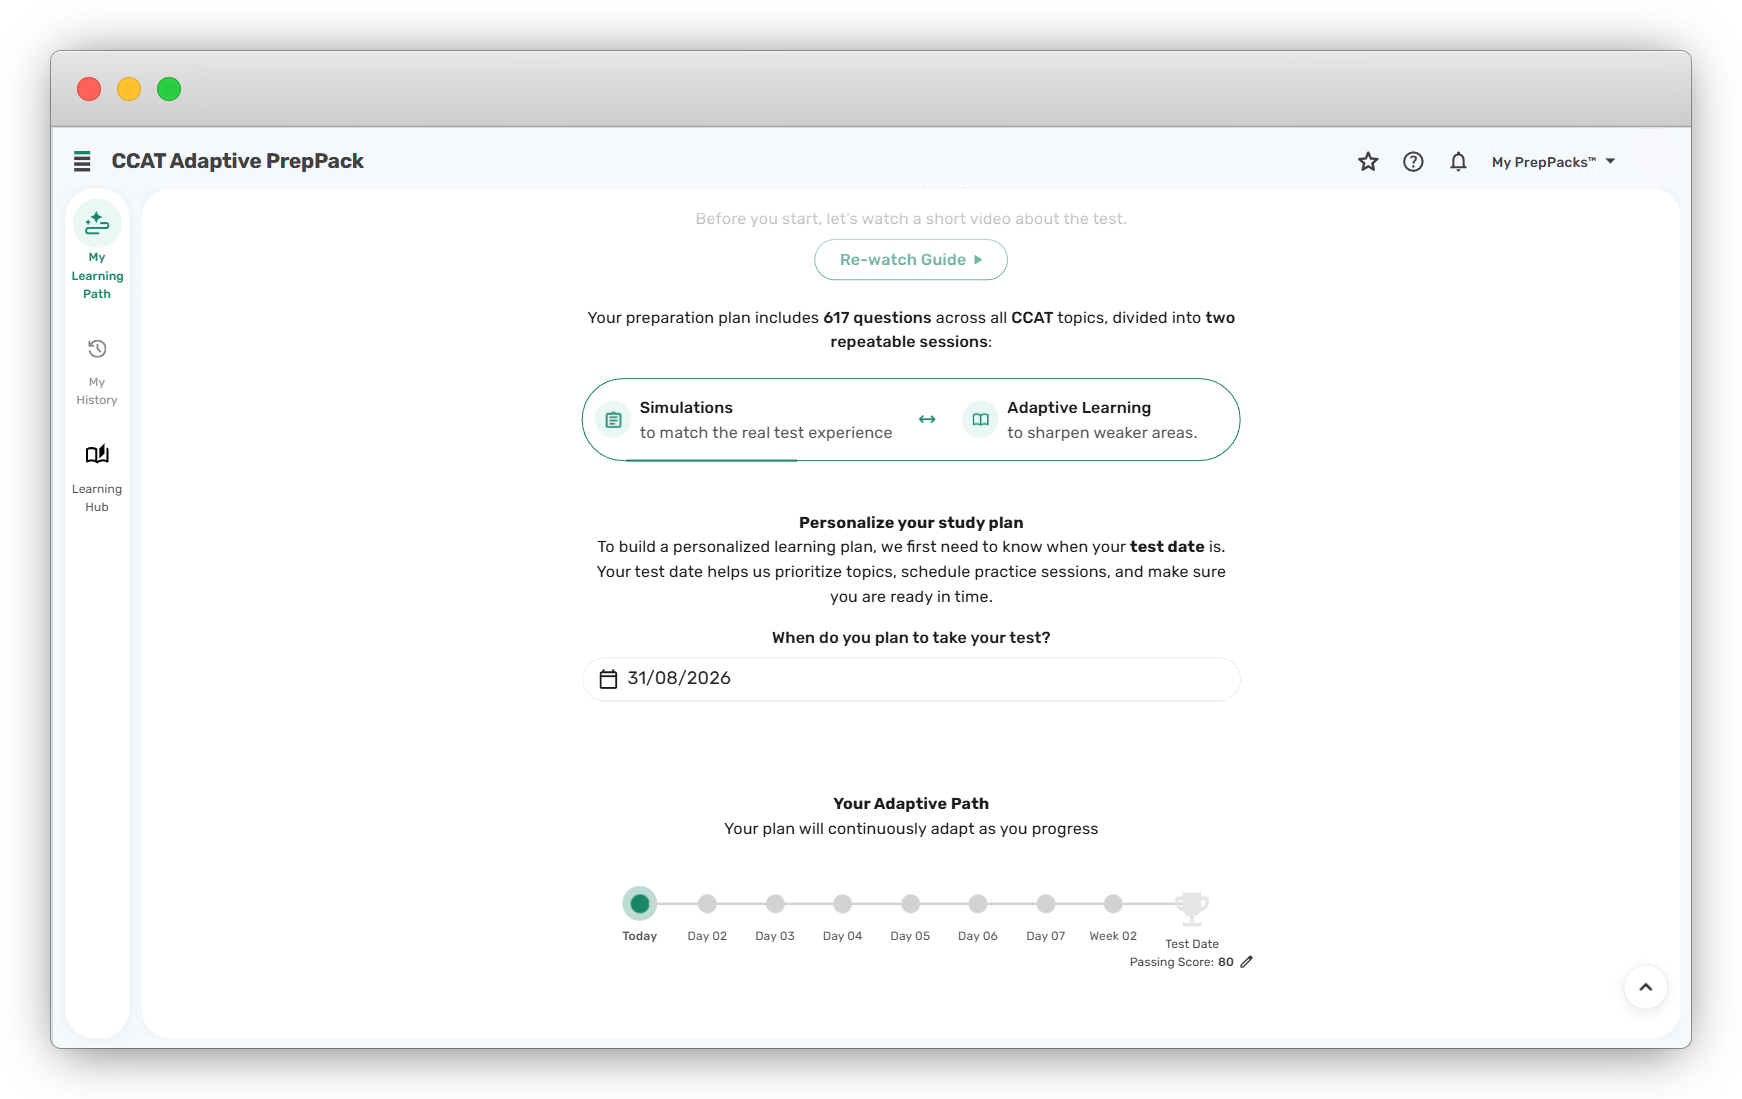Click the 'Your Adaptive Path' heading
1742x1099 pixels.
coord(911,804)
